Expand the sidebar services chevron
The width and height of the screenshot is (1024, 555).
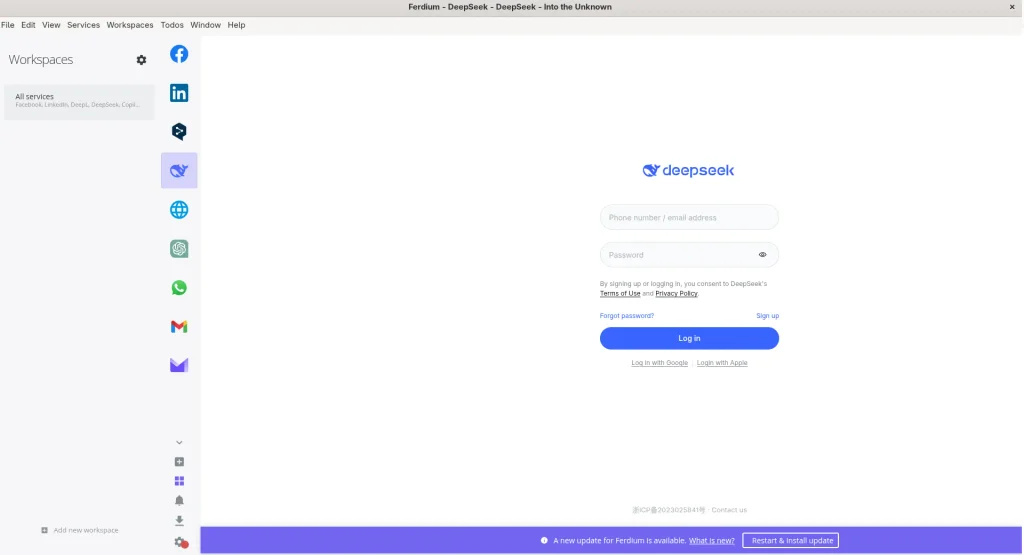pyautogui.click(x=179, y=443)
